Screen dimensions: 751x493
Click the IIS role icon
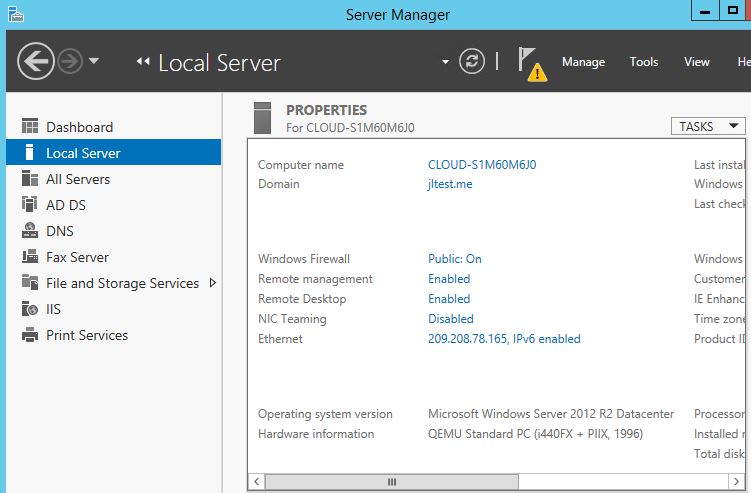tap(30, 309)
